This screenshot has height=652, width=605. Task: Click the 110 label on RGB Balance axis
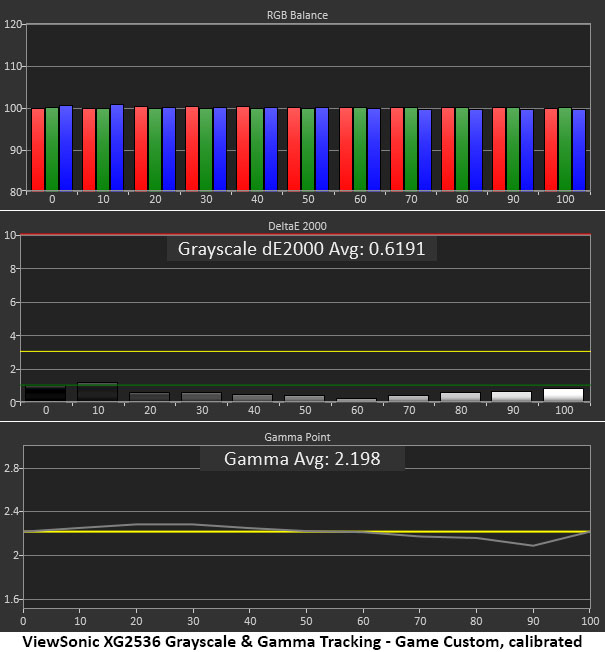tap(13, 67)
